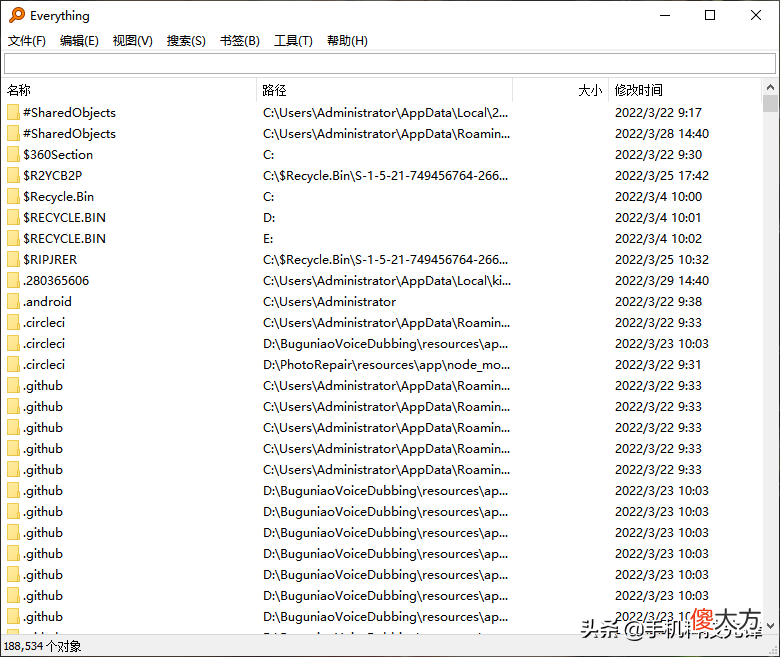Click folder icon of .280365606
The width and height of the screenshot is (780, 657).
tap(13, 281)
